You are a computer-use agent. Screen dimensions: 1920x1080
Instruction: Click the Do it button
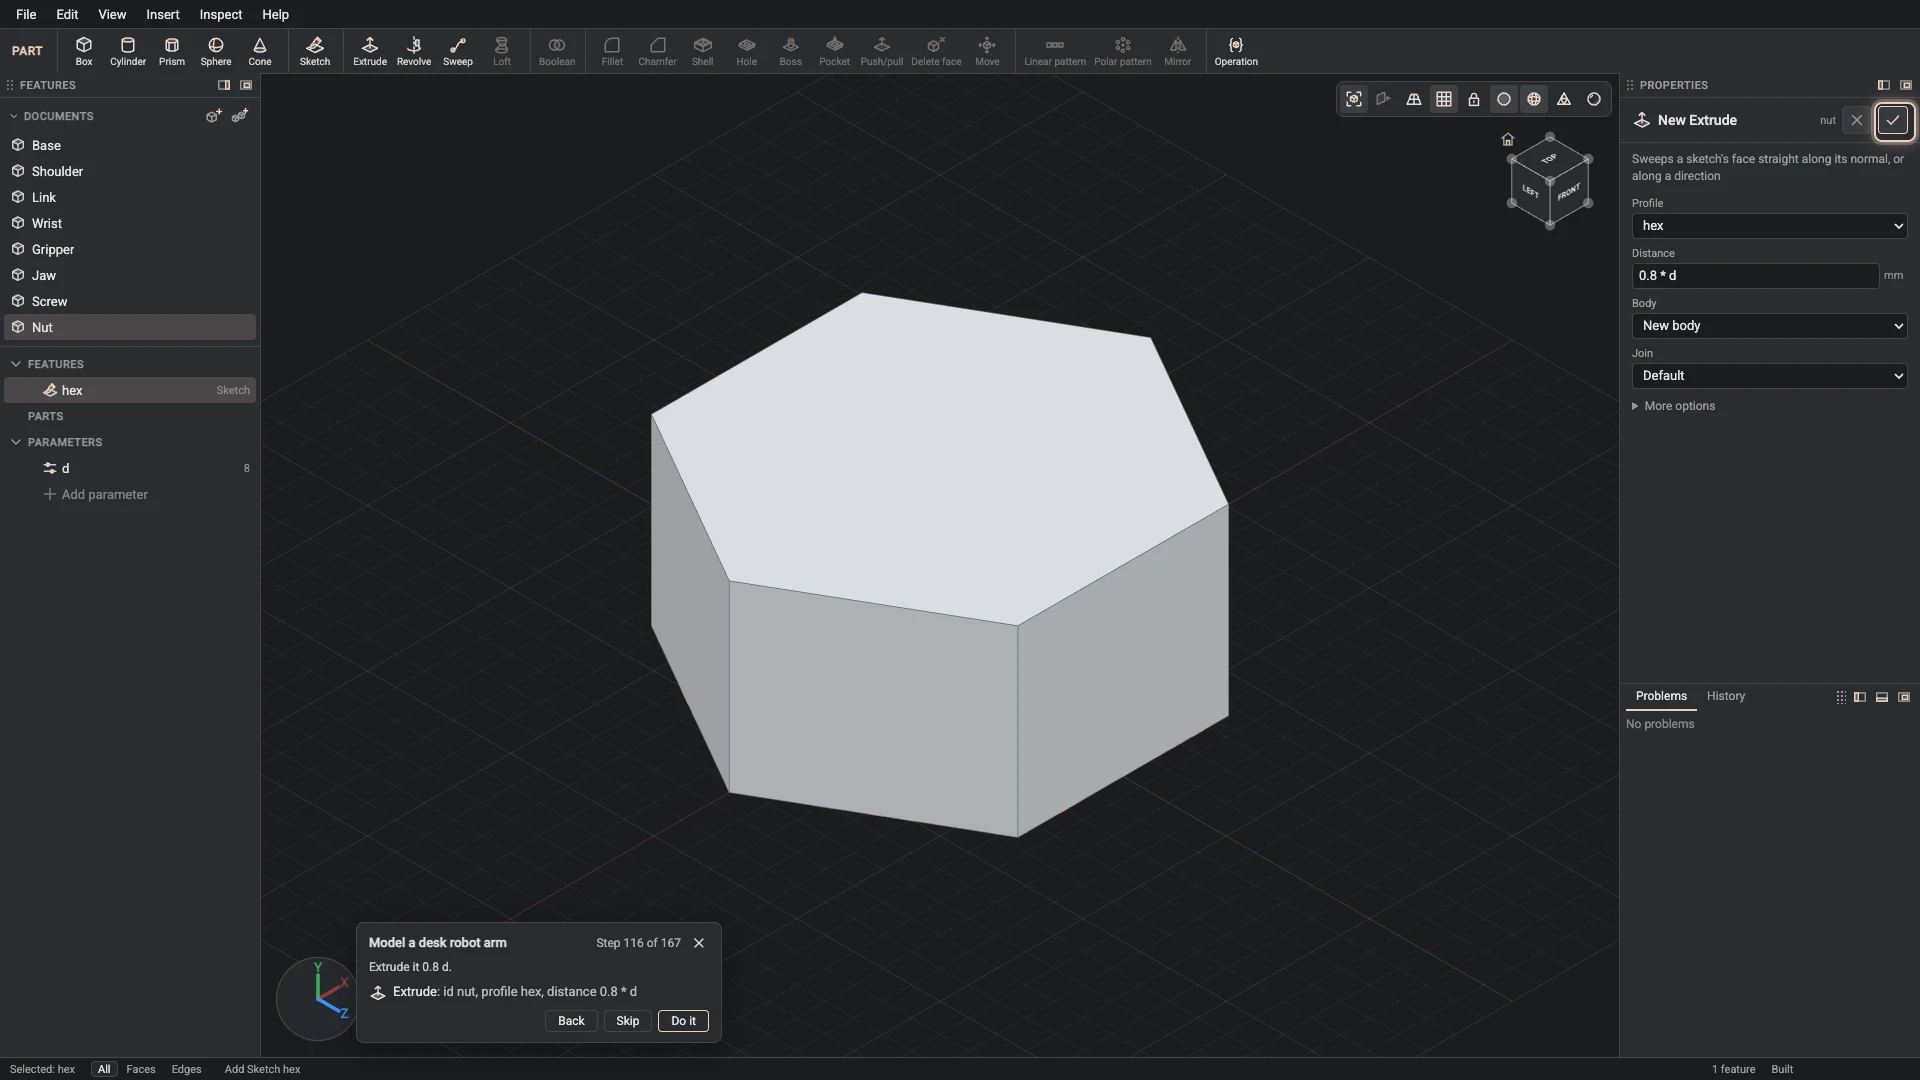684,1021
